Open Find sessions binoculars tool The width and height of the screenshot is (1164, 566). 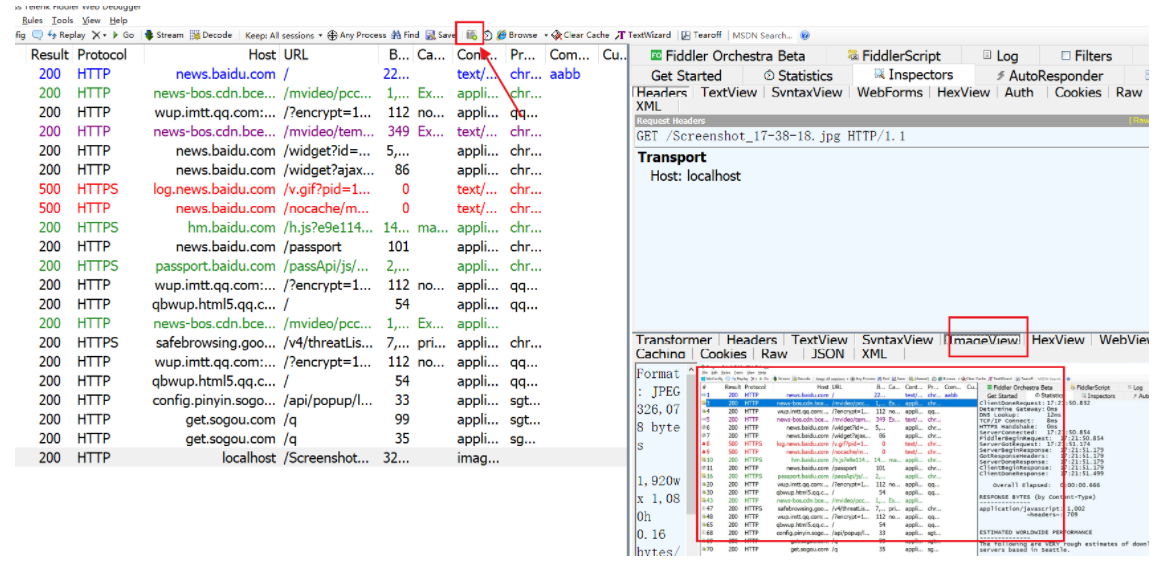(x=405, y=35)
